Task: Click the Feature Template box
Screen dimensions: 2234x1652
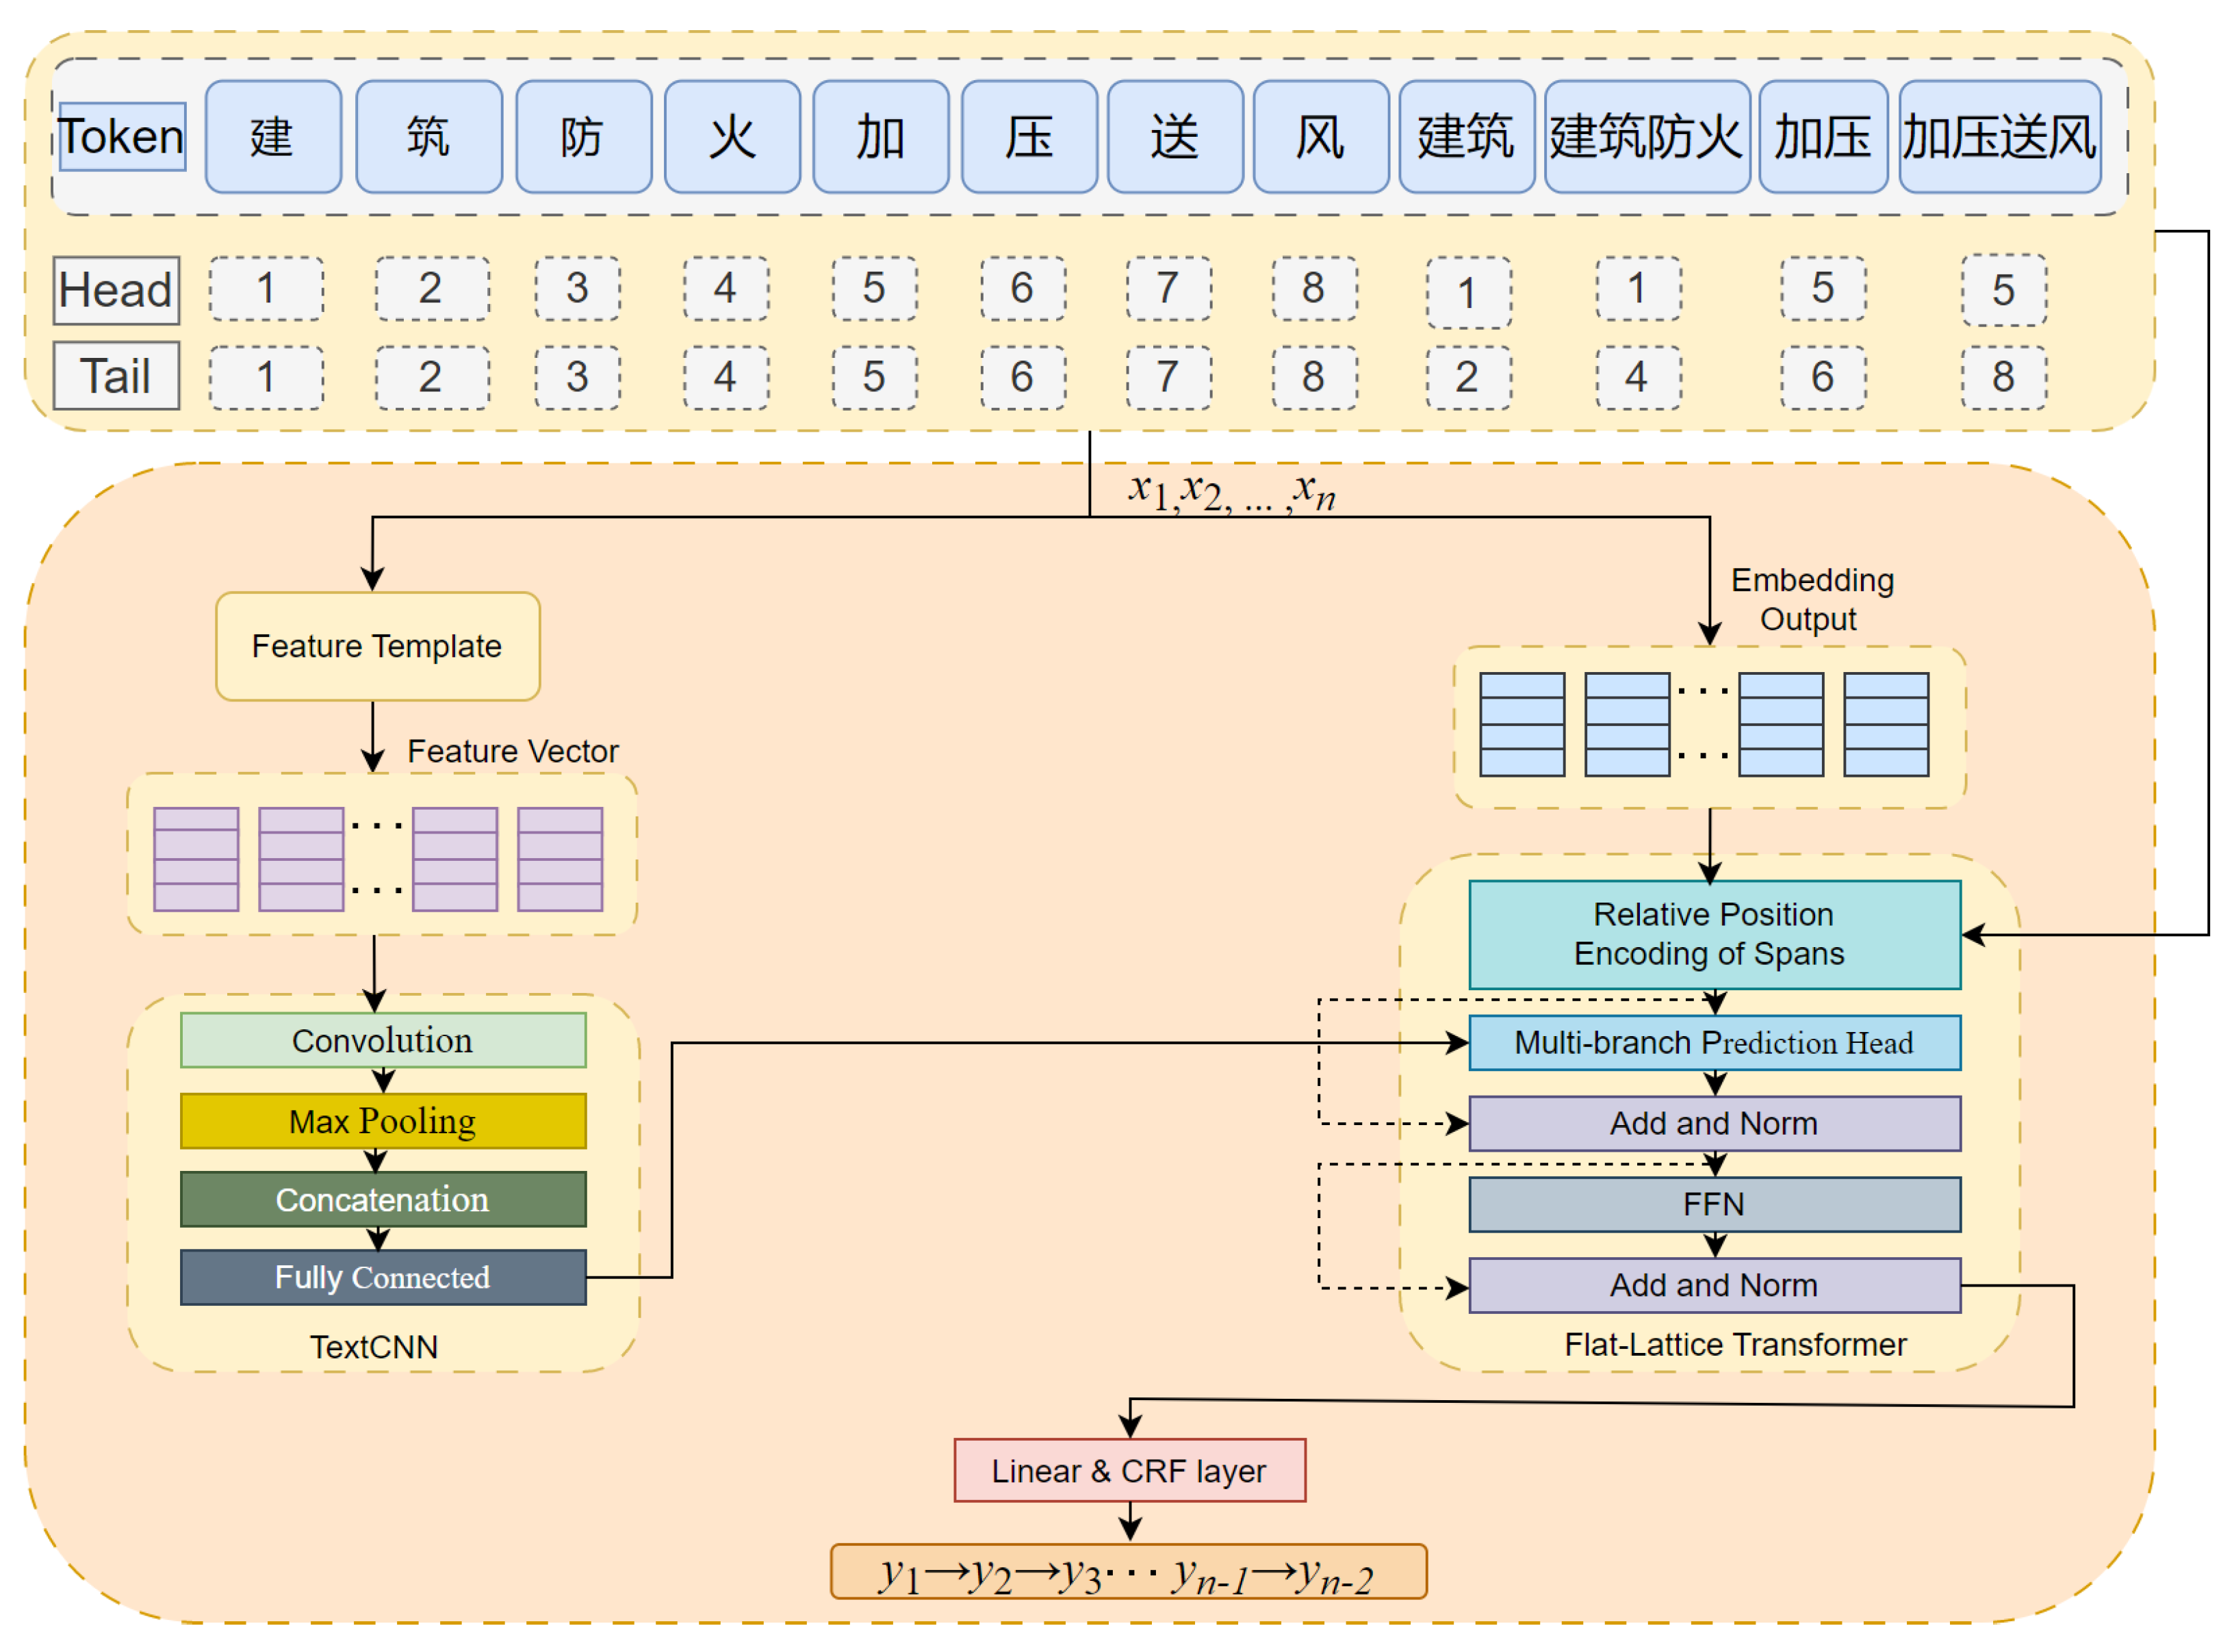Action: click(x=377, y=646)
